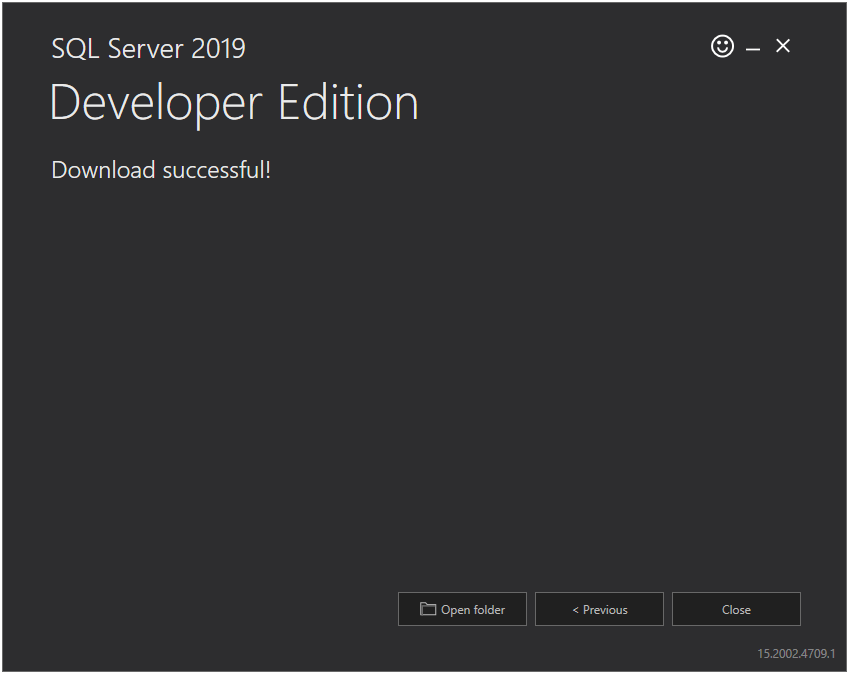850x675 pixels.
Task: Click the Close button at bottom right
Action: [736, 609]
